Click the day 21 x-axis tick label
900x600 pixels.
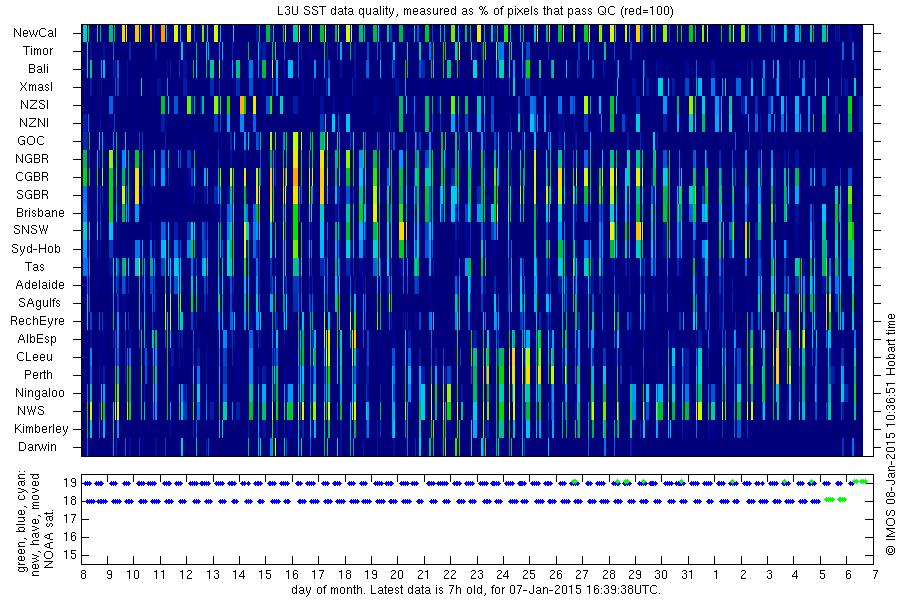(424, 575)
